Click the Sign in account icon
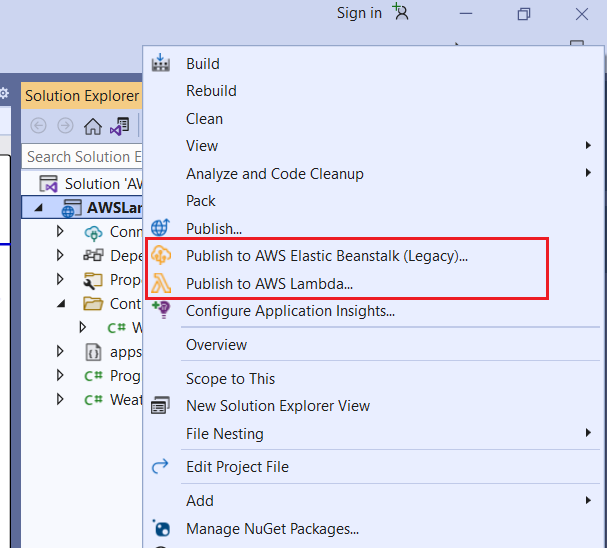 (401, 12)
